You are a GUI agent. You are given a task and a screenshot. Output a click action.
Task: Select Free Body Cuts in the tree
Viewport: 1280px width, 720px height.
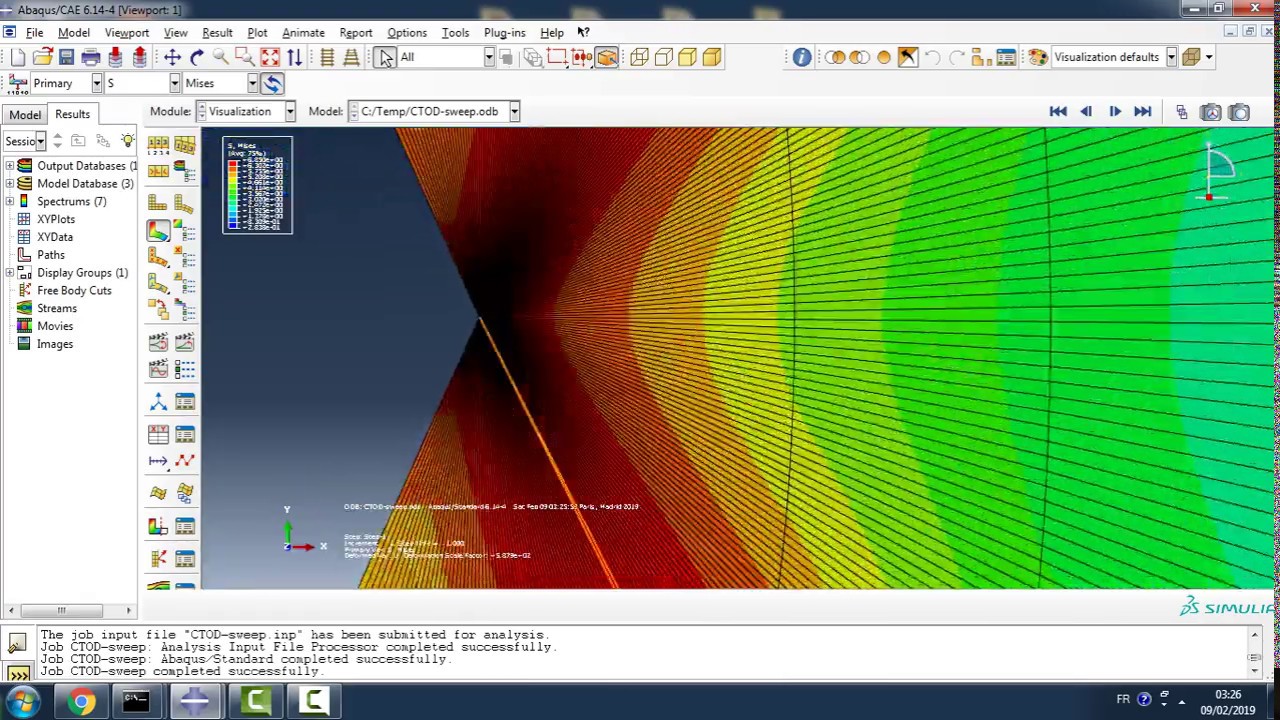click(74, 290)
